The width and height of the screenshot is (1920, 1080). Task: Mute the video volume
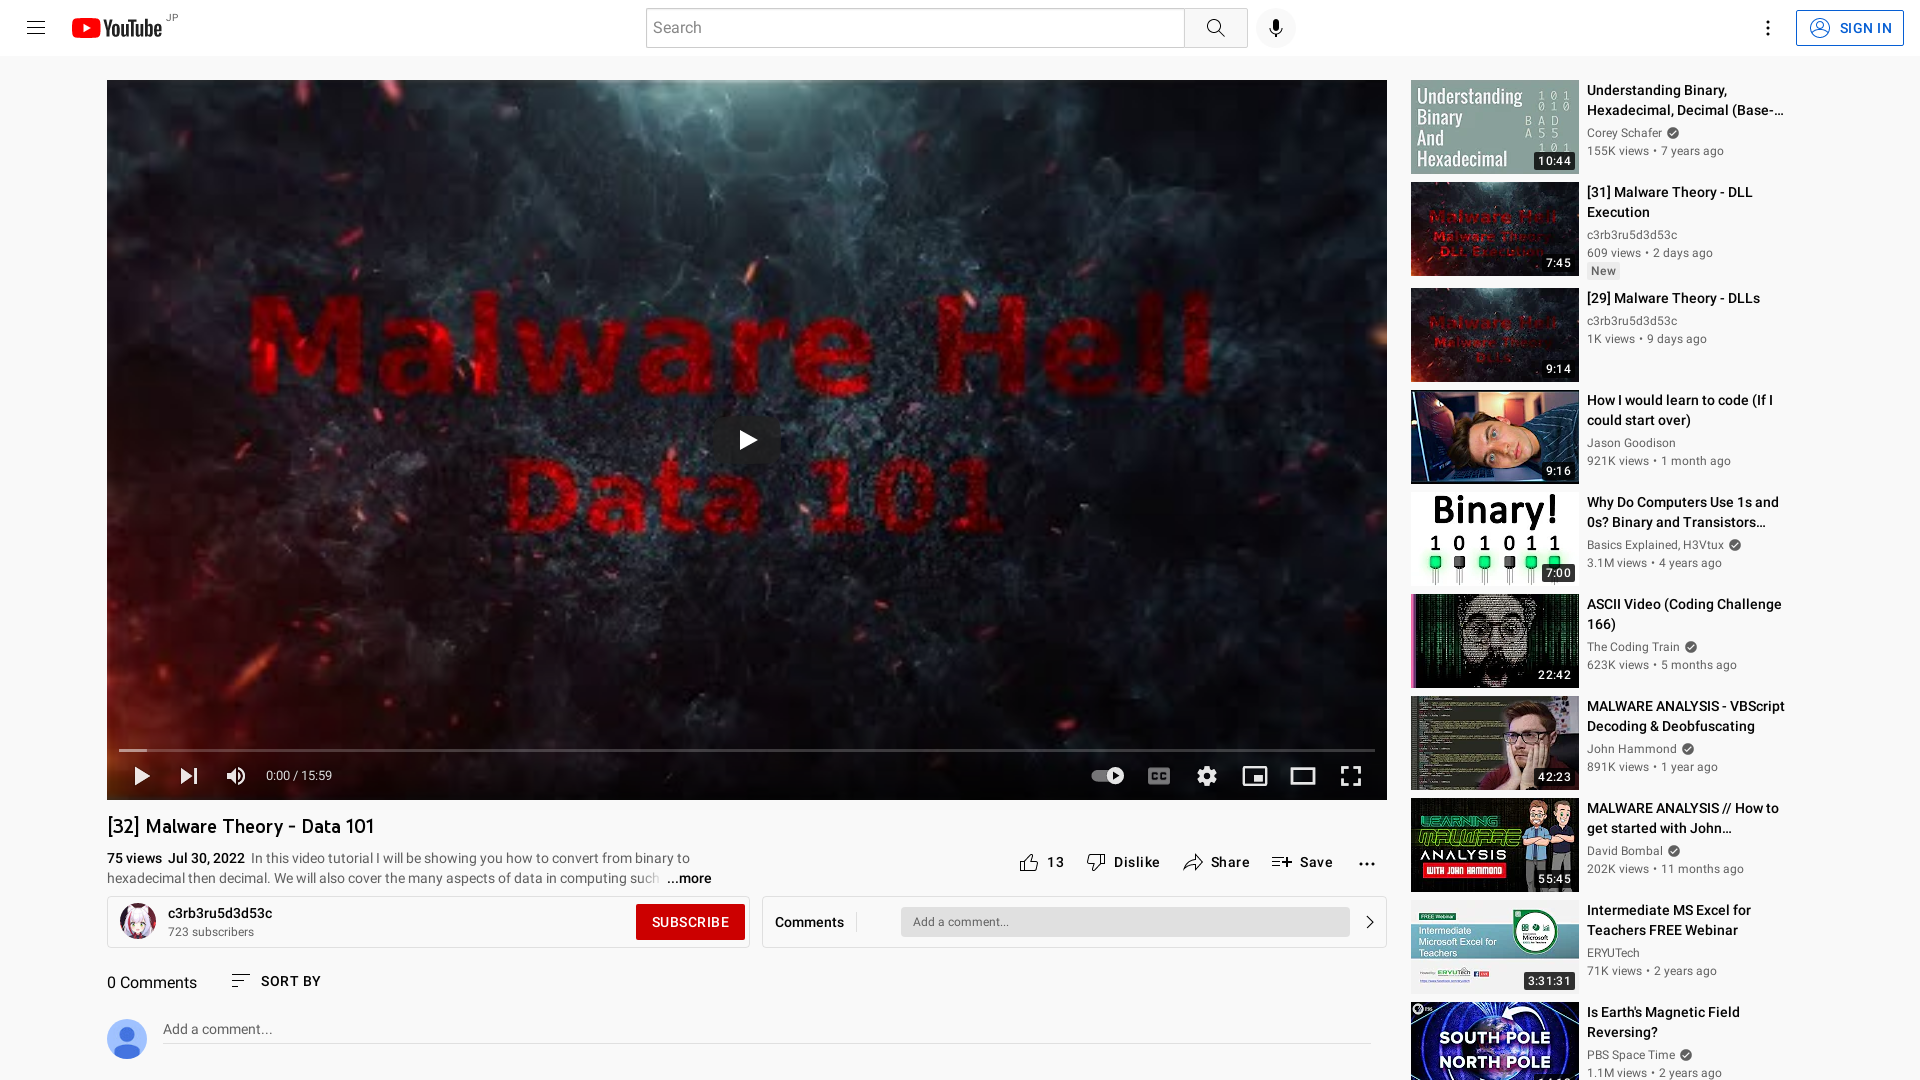[x=235, y=775]
